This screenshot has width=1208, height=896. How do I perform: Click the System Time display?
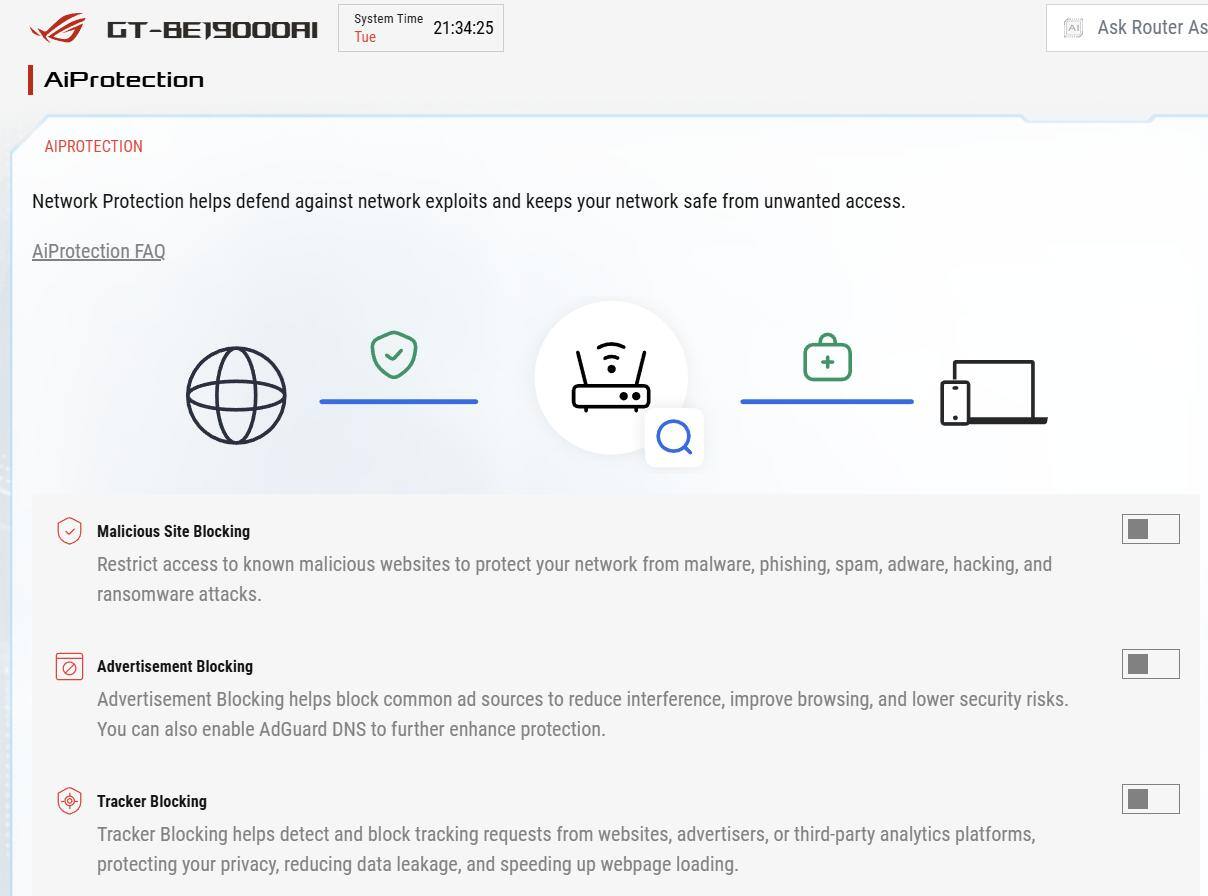point(420,28)
